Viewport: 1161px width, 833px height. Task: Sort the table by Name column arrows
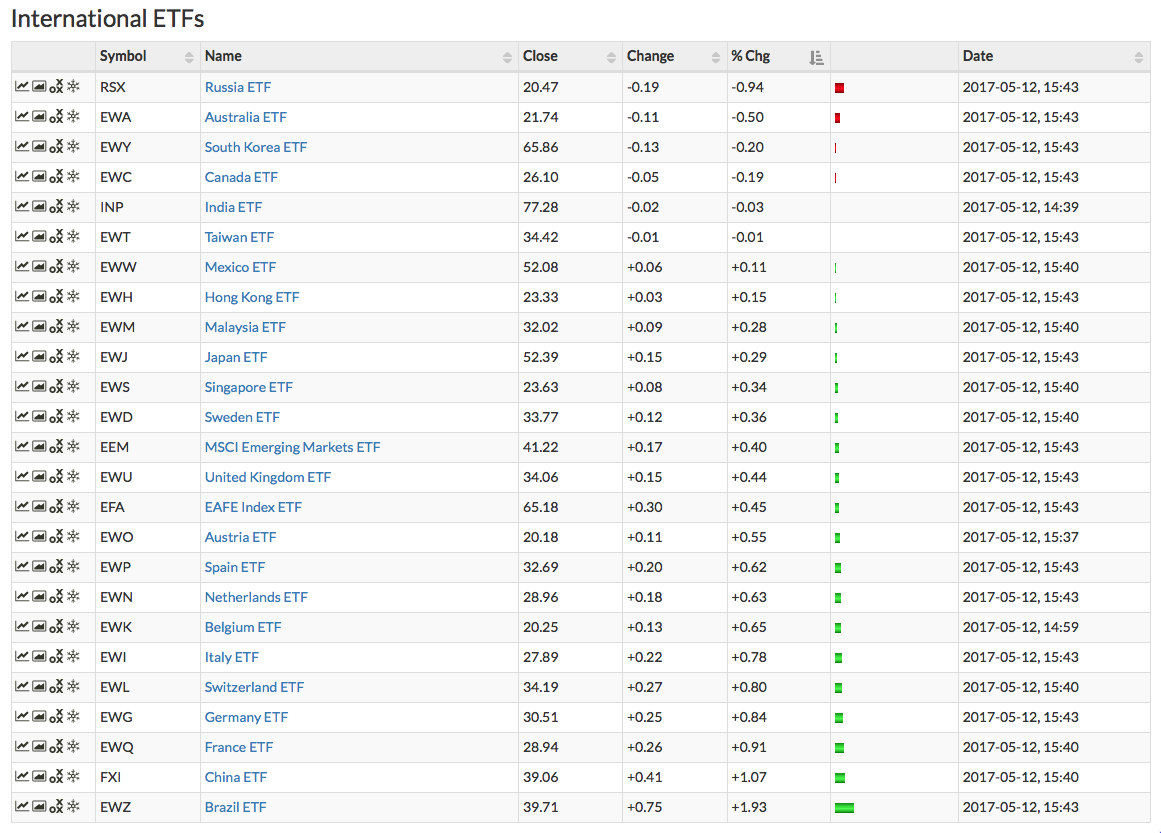click(507, 57)
